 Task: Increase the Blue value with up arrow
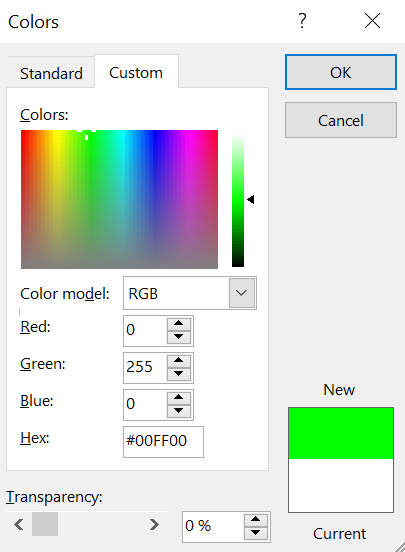click(x=179, y=398)
